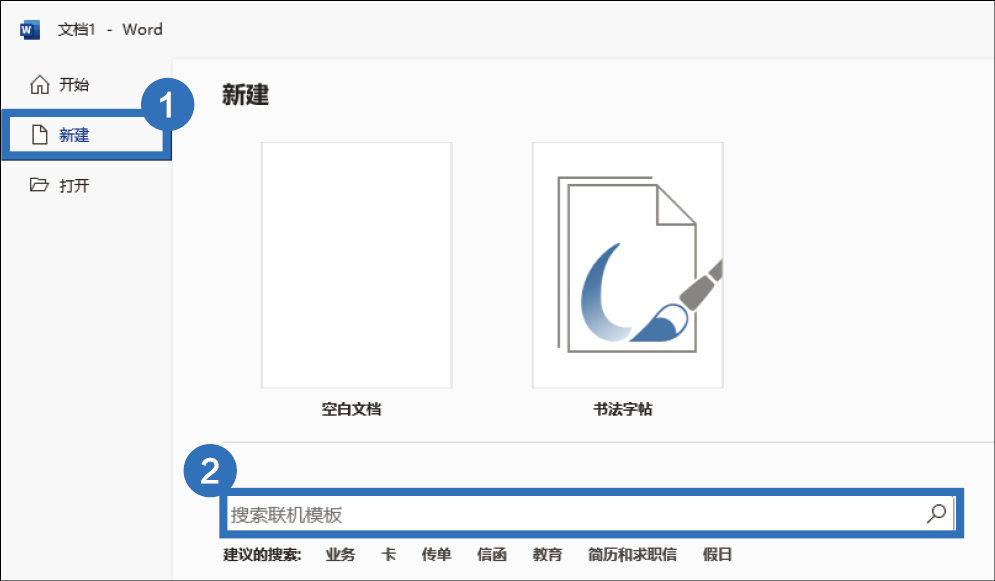The image size is (995, 581).
Task: Search suggested category 业务
Action: pos(340,554)
